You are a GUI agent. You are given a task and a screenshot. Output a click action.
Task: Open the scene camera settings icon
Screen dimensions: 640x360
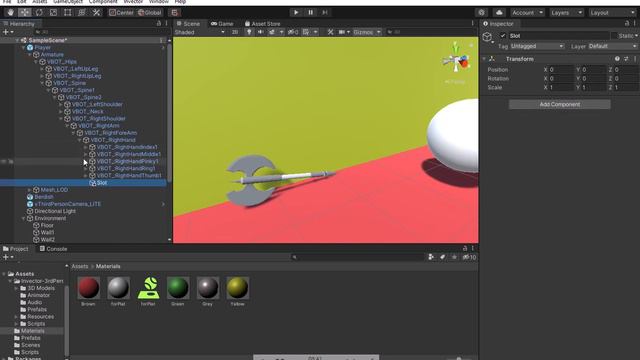pos(342,32)
